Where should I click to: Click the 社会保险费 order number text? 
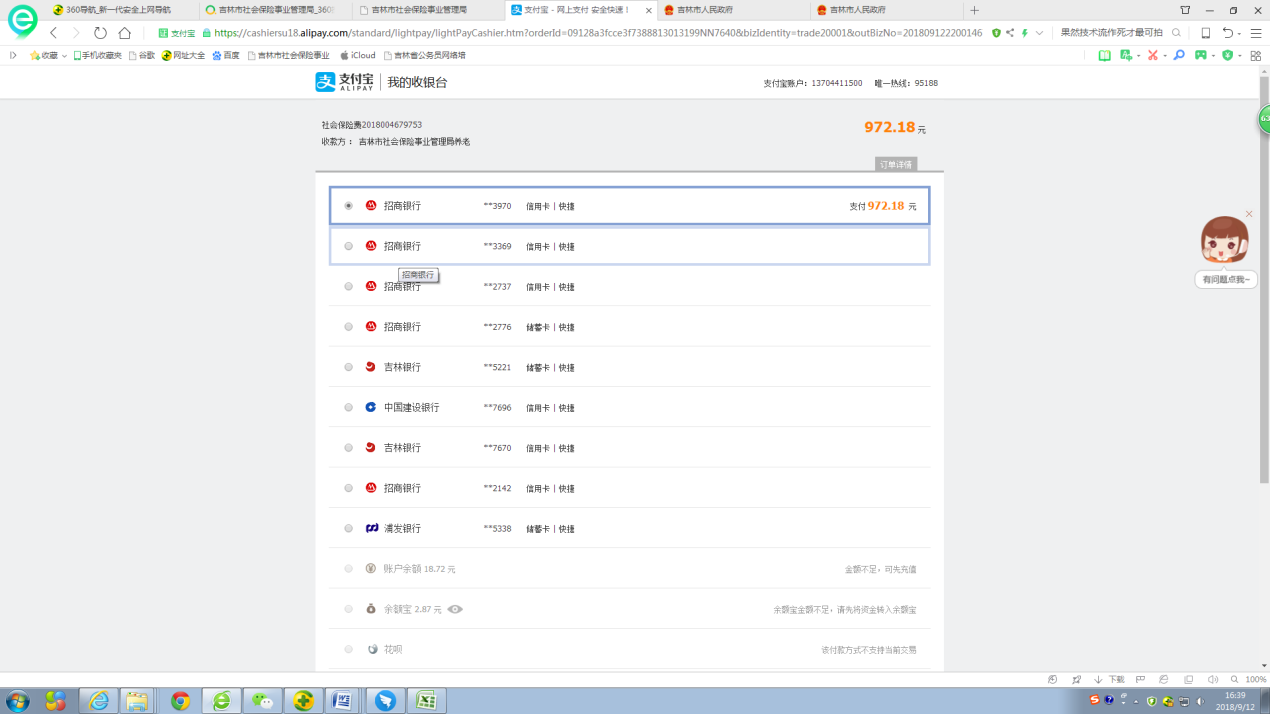click(371, 125)
